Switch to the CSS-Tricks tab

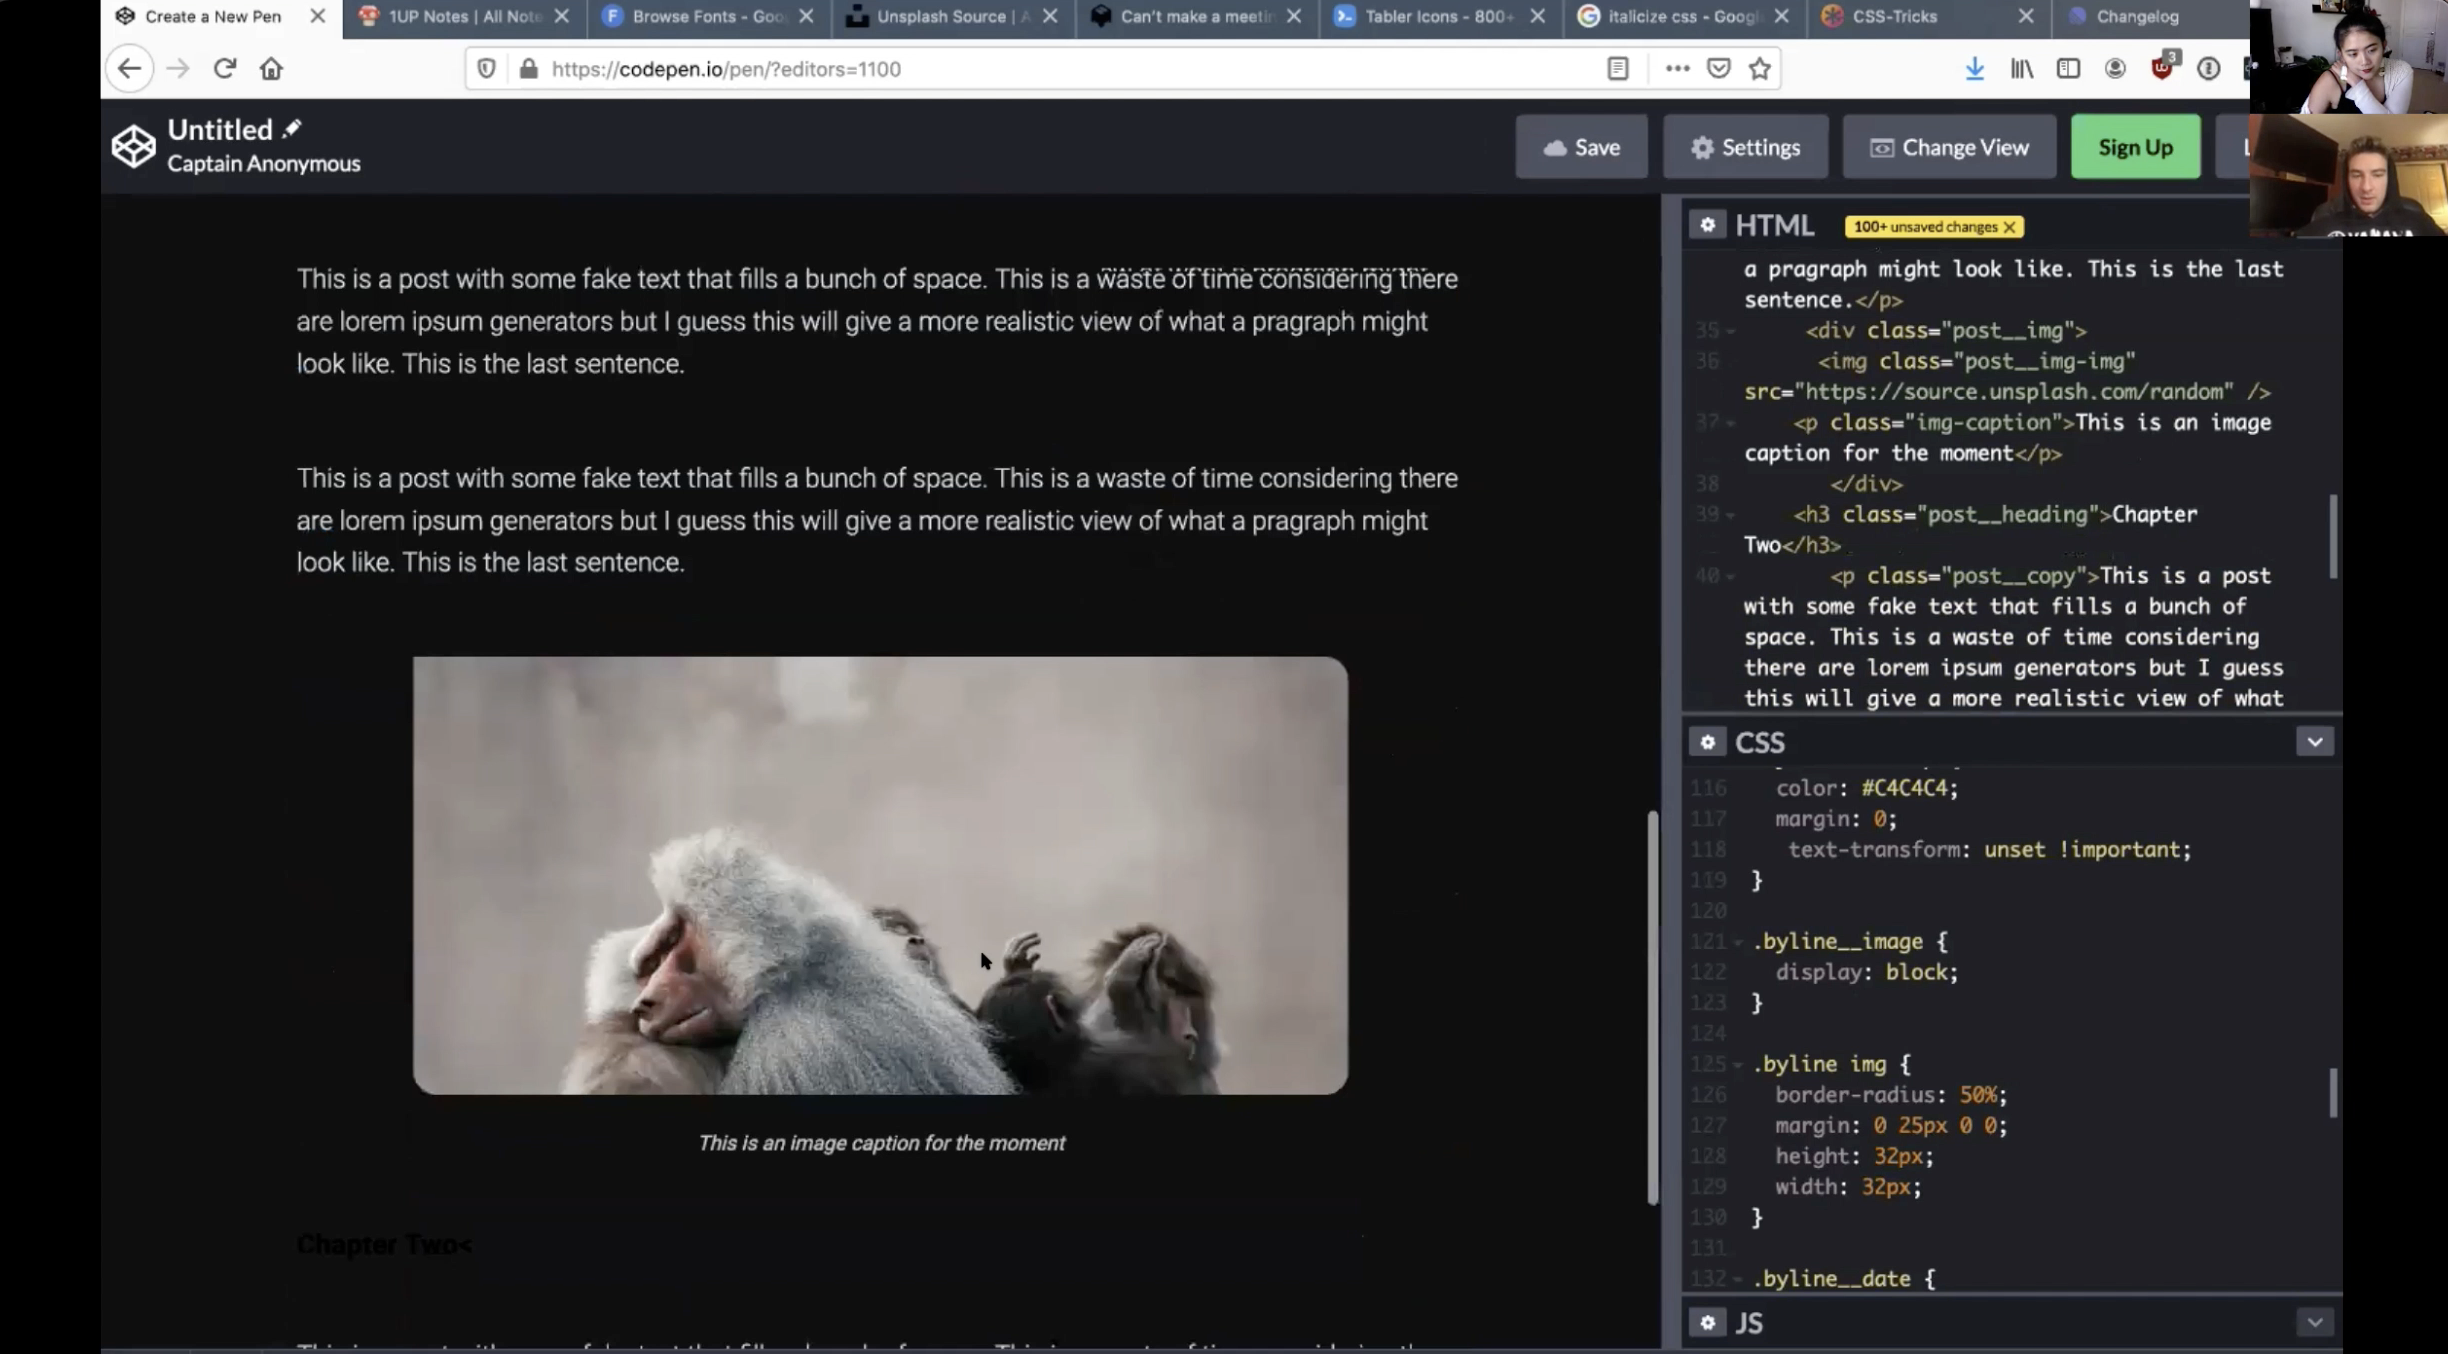coord(1894,16)
